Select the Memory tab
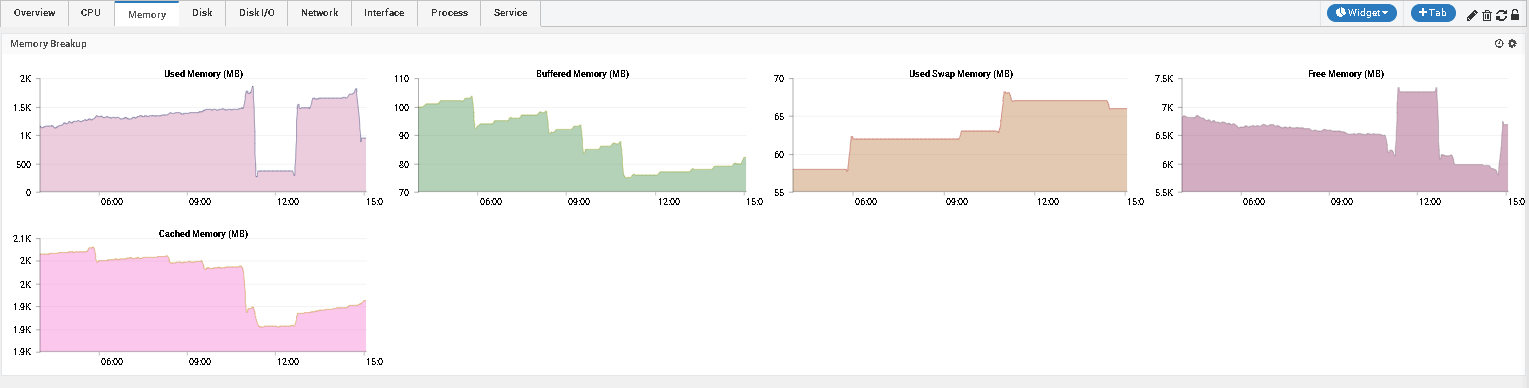The width and height of the screenshot is (1529, 388). coord(147,14)
